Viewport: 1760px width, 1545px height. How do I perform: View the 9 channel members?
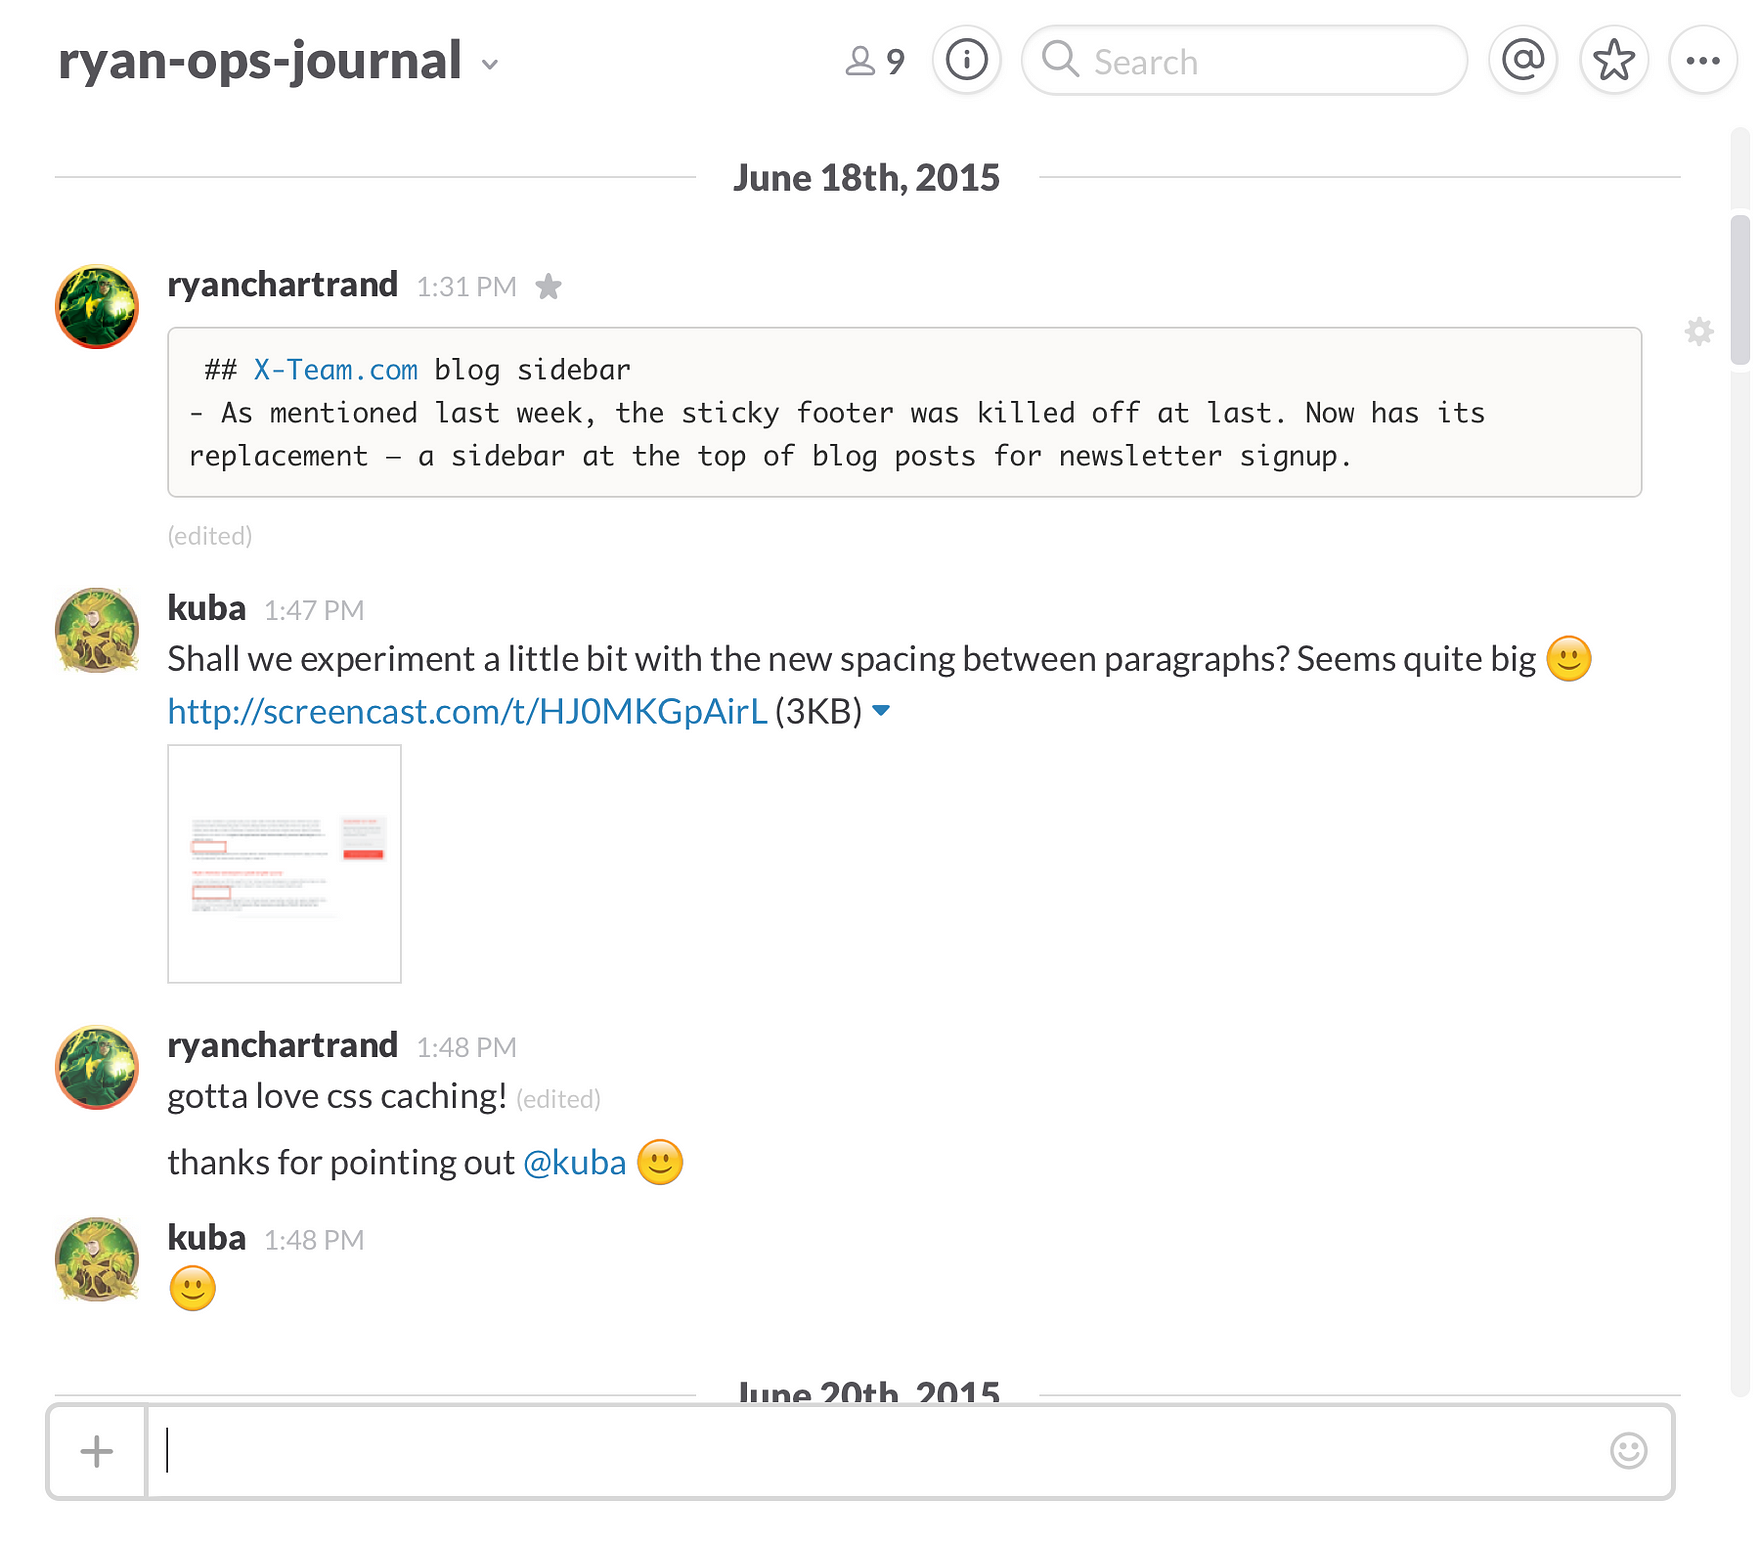[874, 62]
